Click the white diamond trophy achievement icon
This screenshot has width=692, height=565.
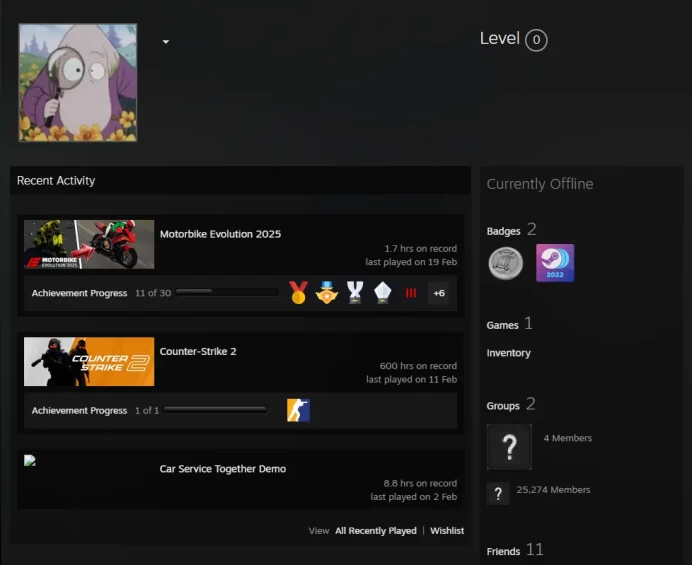pos(383,293)
